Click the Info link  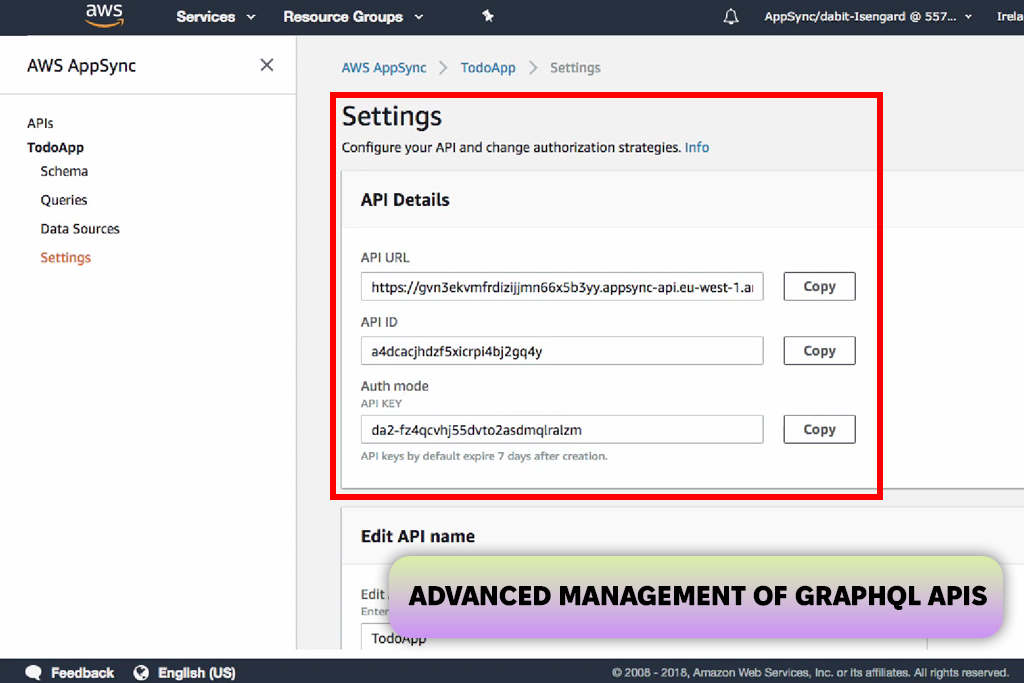tap(697, 147)
